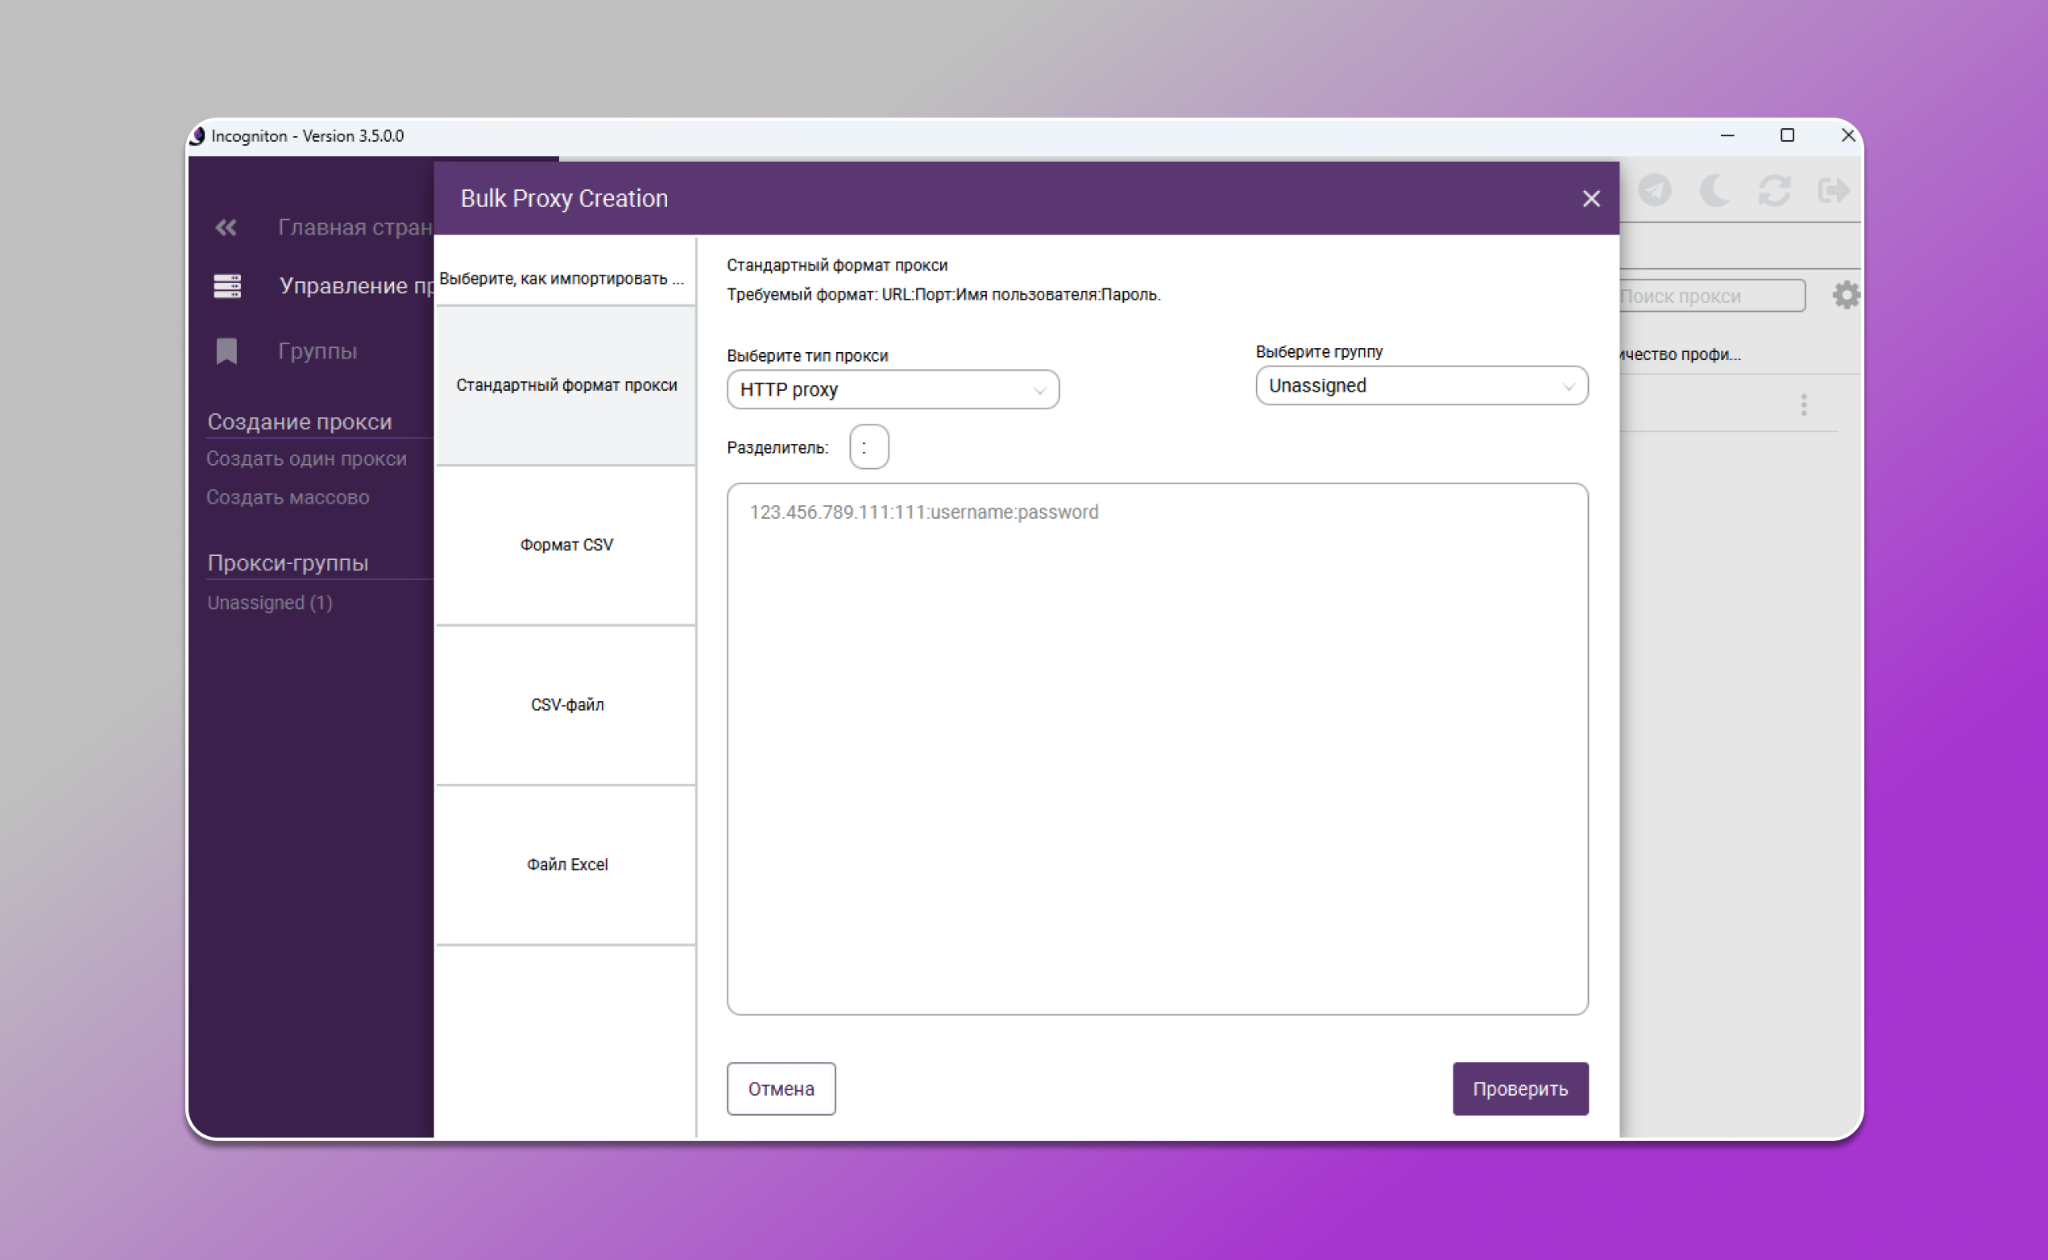This screenshot has height=1260, width=2048.
Task: Open settings gear next to proxy search
Action: [x=1845, y=295]
